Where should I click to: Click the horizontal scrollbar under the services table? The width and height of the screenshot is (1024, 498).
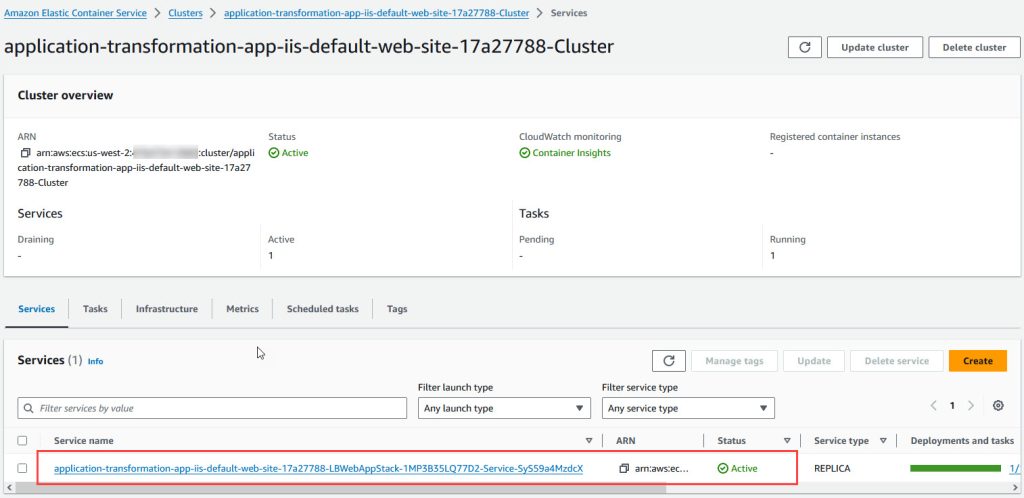(x=340, y=488)
